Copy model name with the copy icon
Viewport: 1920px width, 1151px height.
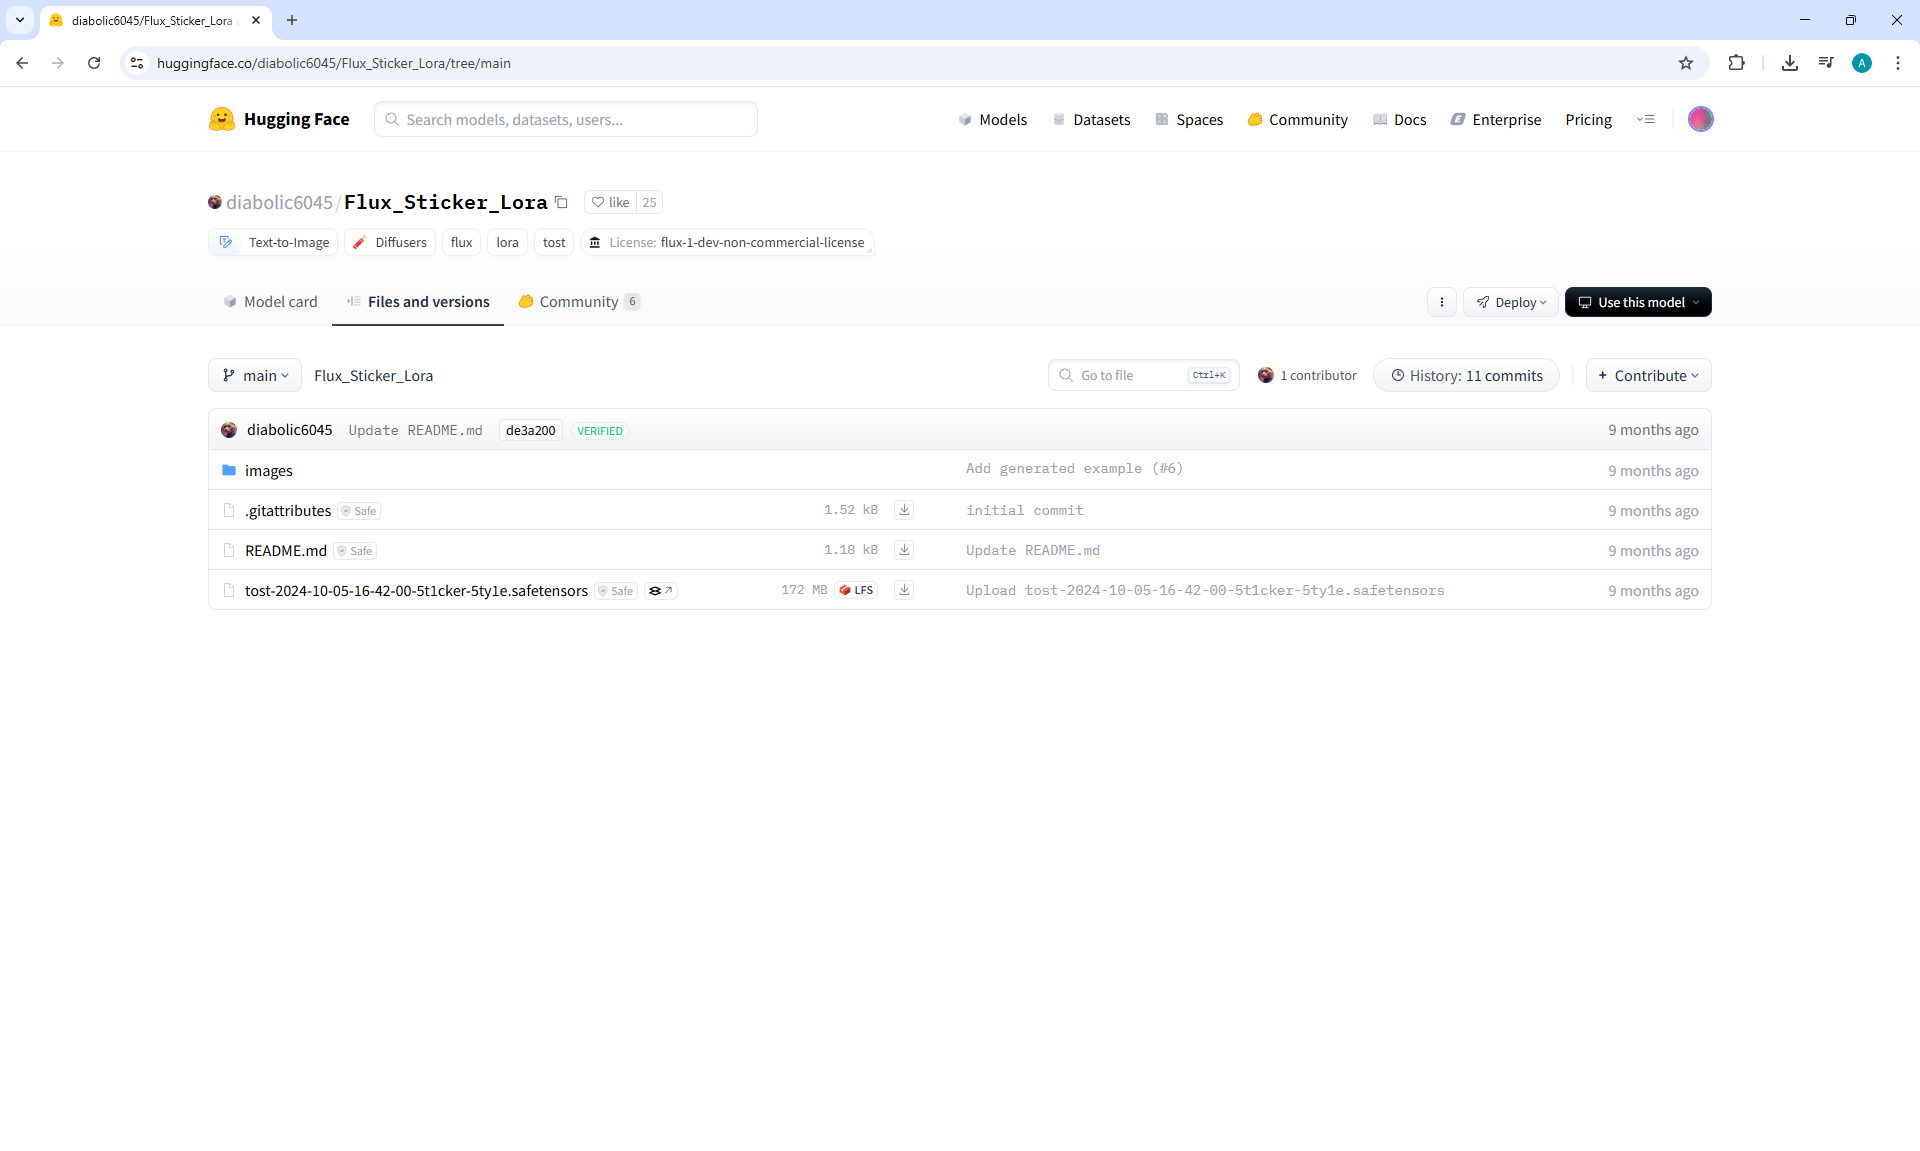[x=561, y=202]
